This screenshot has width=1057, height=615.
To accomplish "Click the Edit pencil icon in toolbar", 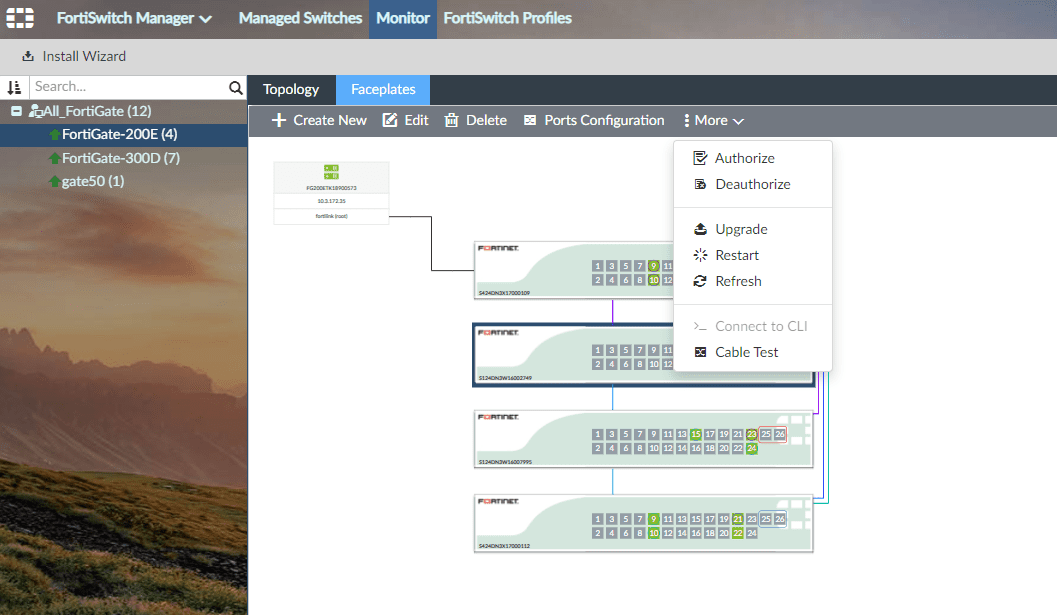I will 390,120.
